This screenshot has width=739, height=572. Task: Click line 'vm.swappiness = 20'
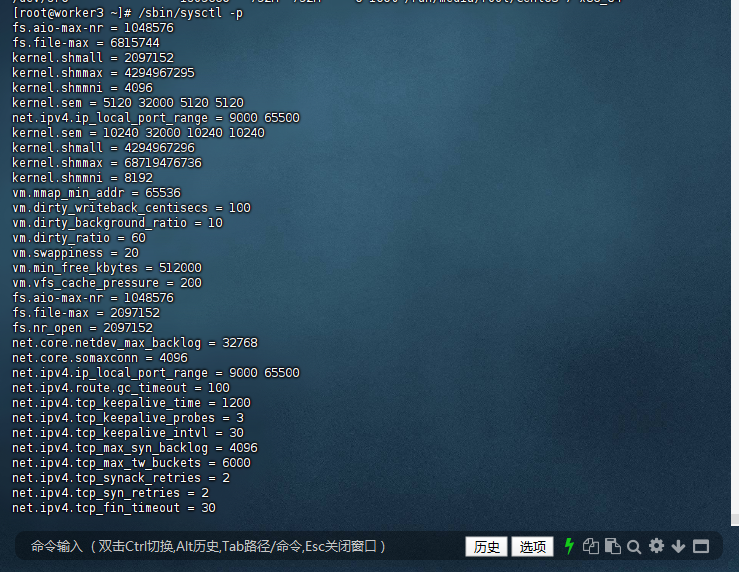click(x=75, y=253)
